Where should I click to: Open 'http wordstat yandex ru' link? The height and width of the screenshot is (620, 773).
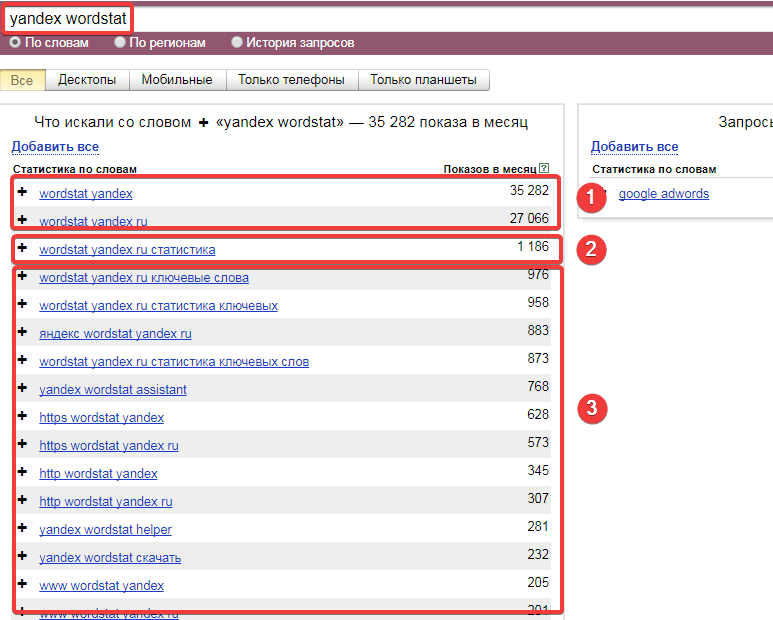point(106,502)
